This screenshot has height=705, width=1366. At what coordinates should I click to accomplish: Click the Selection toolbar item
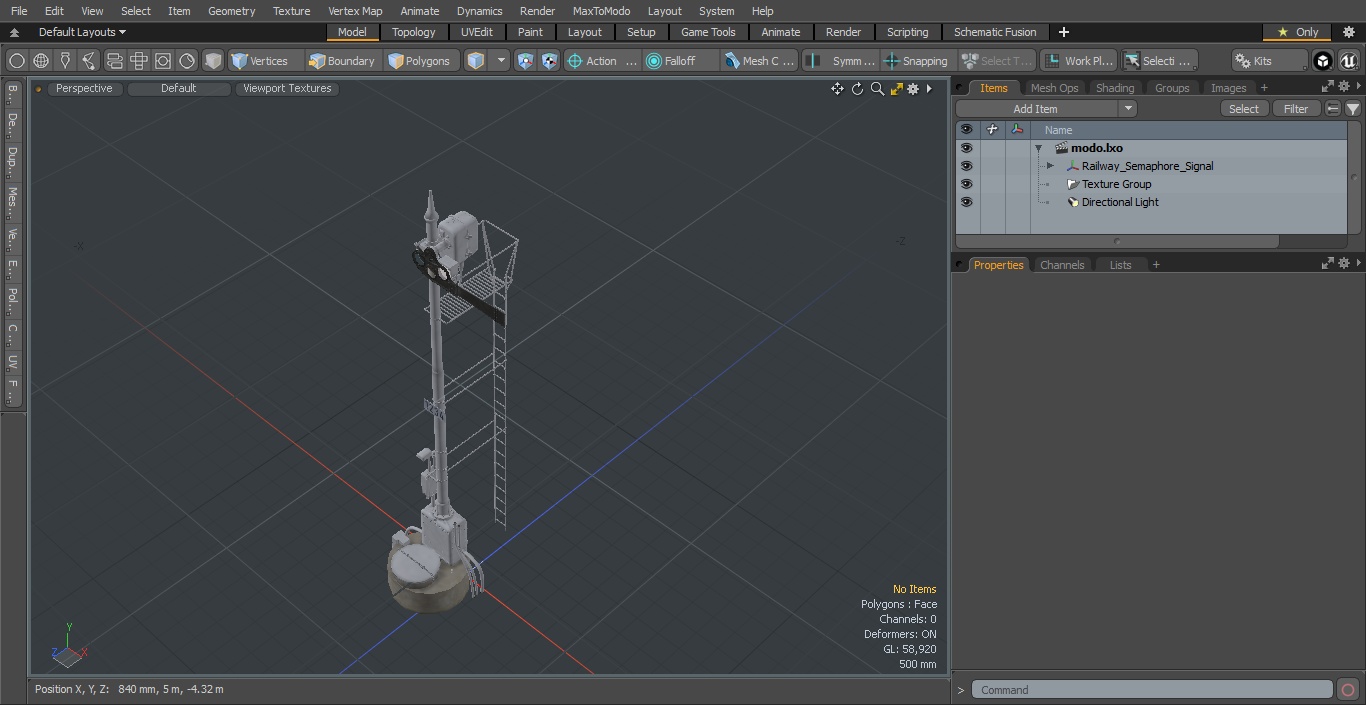(1158, 61)
